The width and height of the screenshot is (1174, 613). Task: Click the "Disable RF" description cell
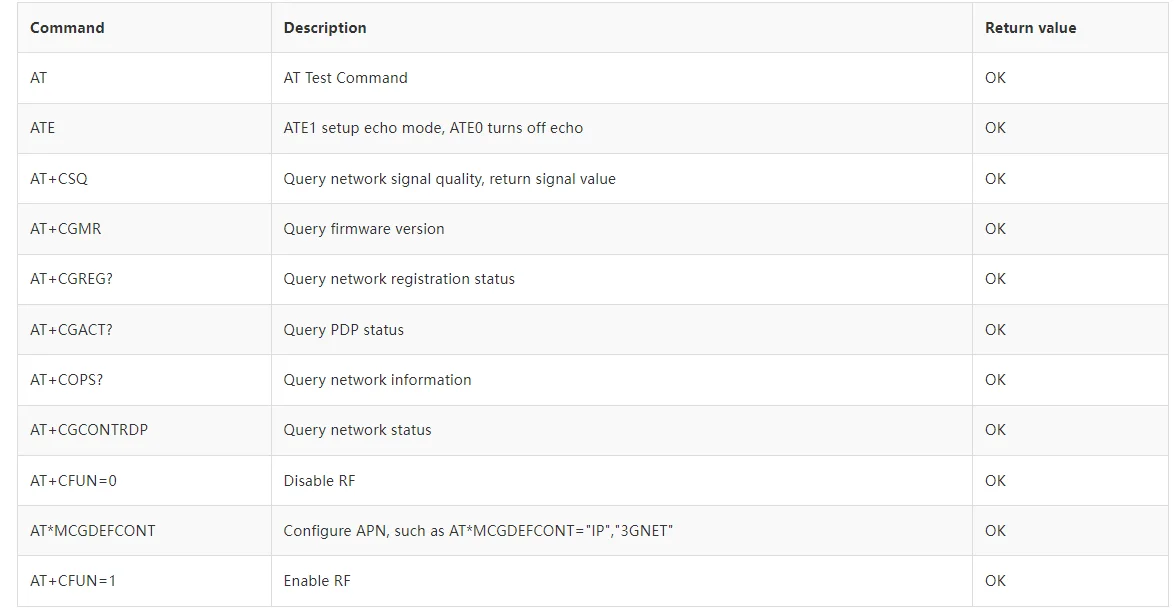[319, 481]
